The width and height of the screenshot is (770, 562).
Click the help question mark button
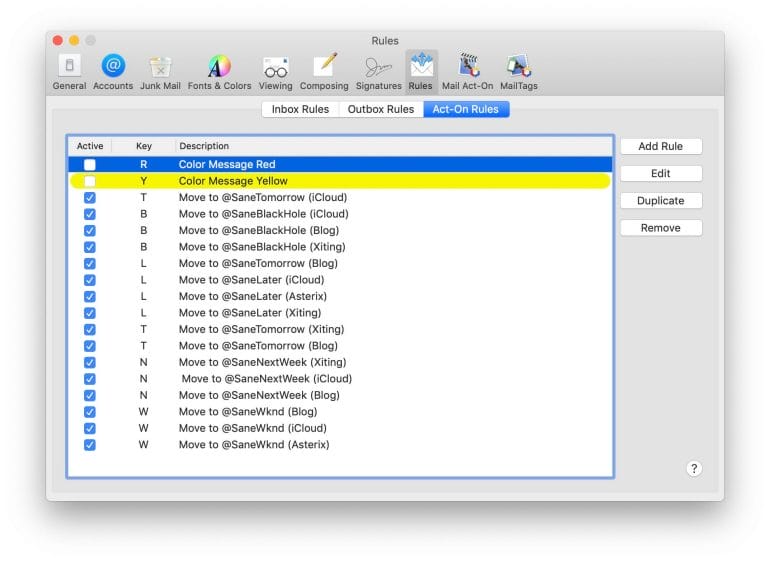point(694,468)
